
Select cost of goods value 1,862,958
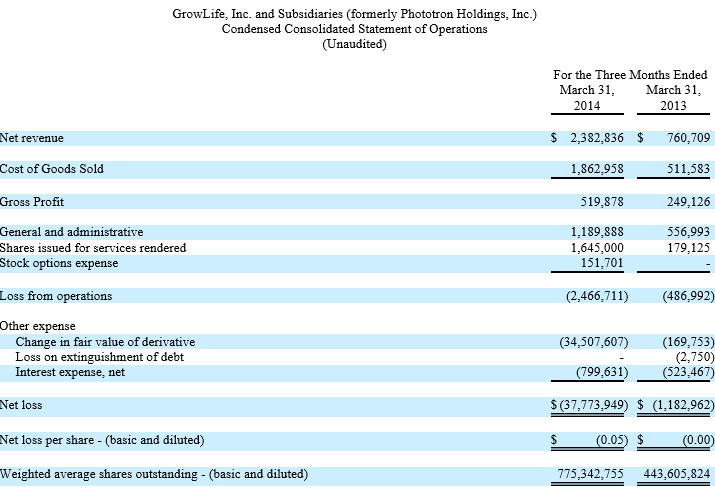pyautogui.click(x=597, y=169)
